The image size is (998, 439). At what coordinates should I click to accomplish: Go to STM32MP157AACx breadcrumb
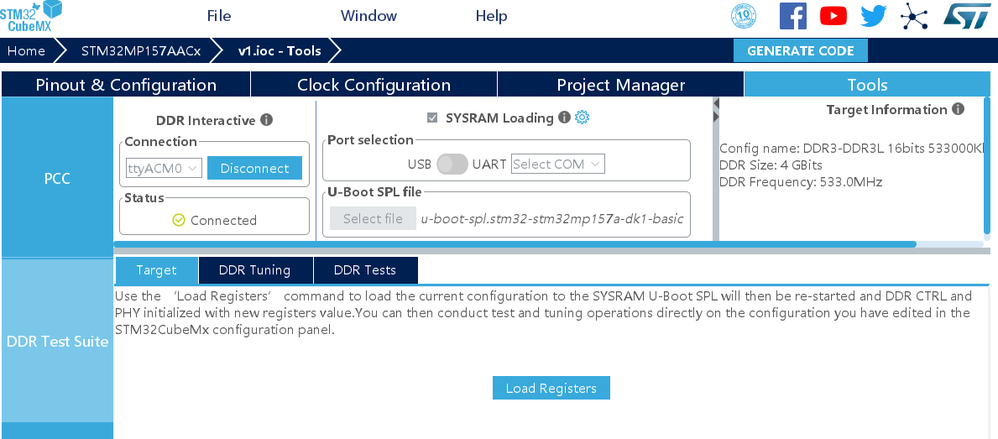coord(141,51)
